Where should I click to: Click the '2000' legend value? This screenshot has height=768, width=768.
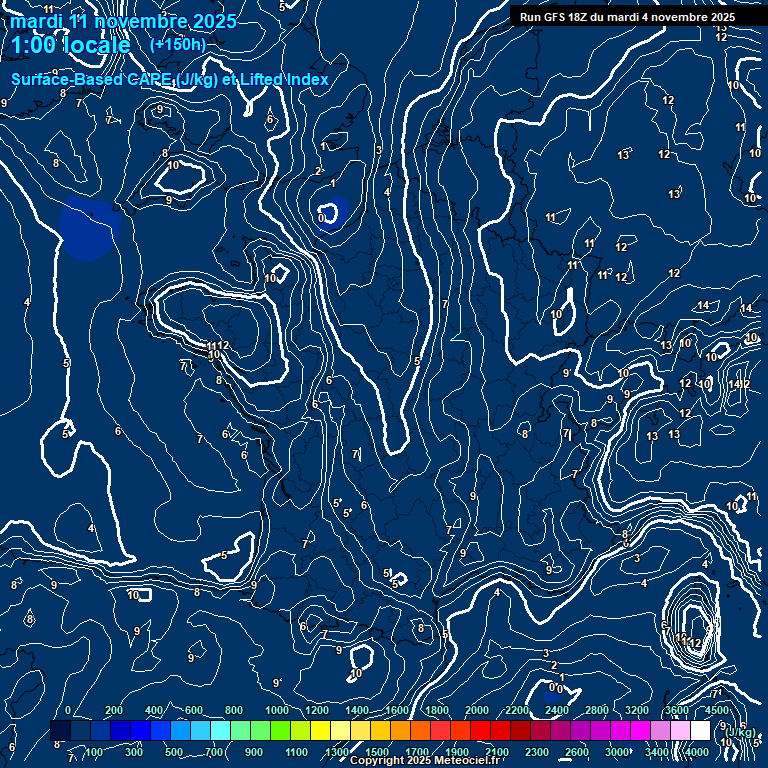coord(477,710)
